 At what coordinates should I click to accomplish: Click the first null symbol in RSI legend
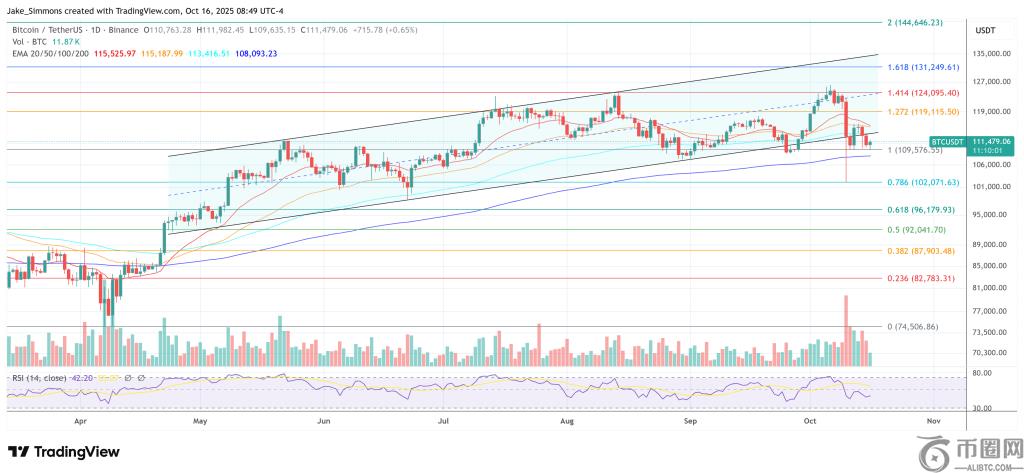[x=127, y=377]
